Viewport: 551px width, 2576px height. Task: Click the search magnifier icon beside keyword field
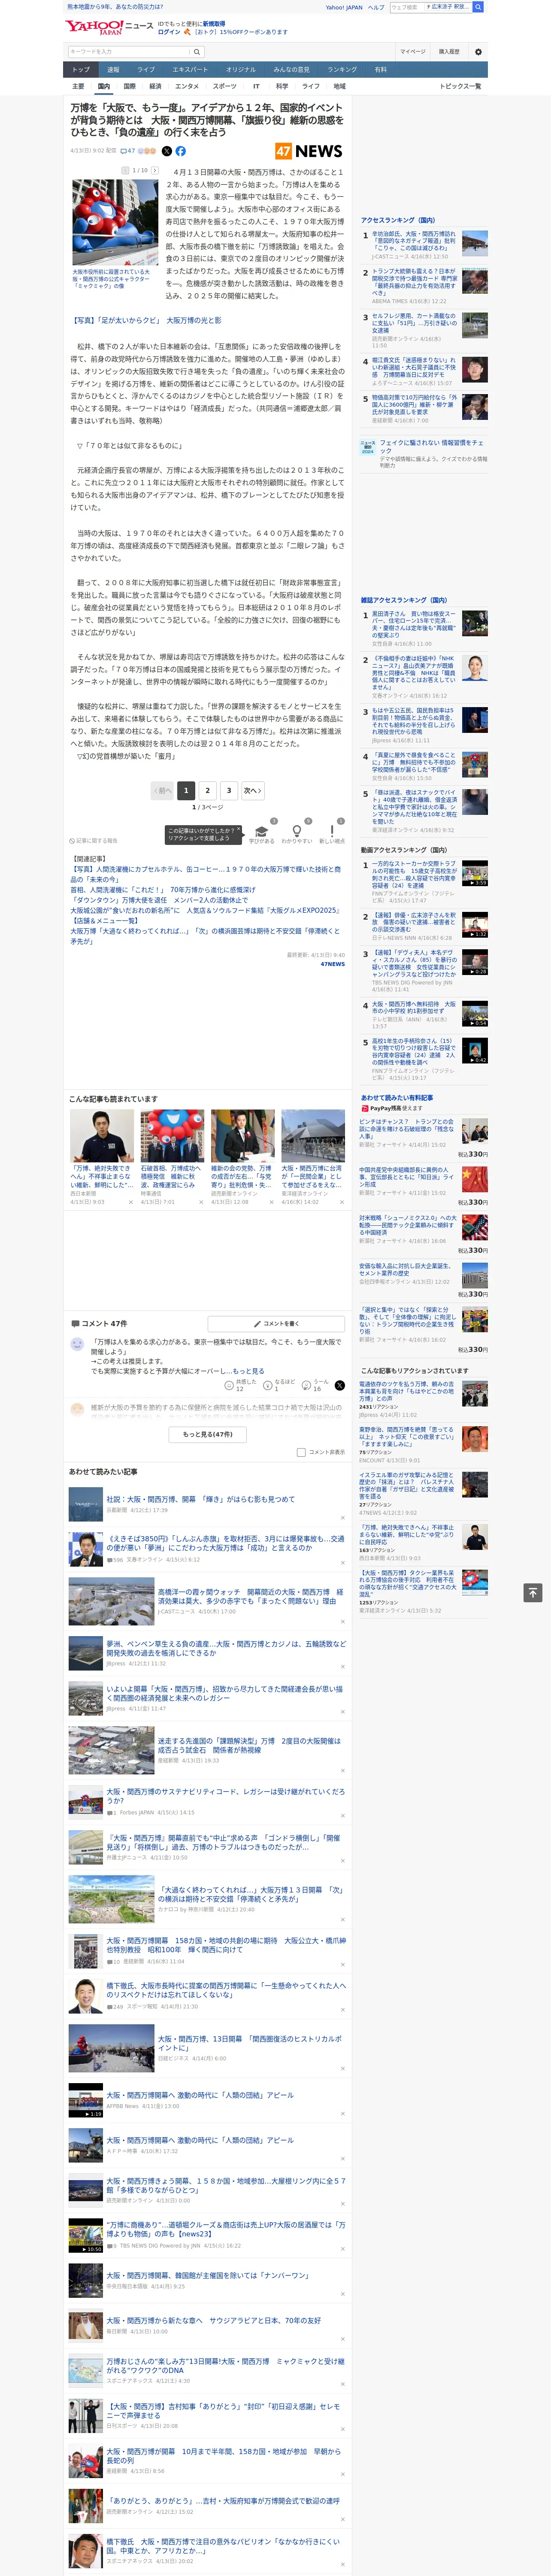[197, 51]
